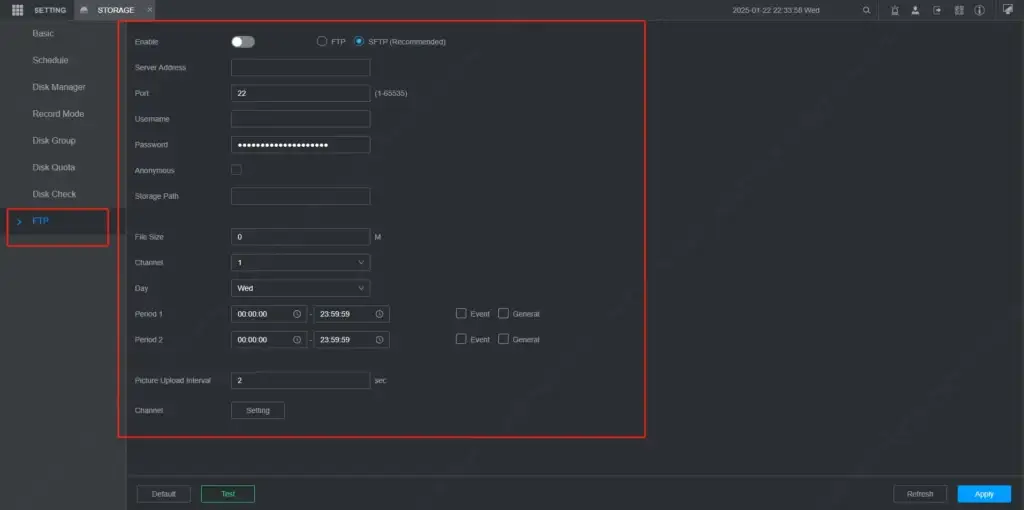Image resolution: width=1024 pixels, height=510 pixels.
Task: Open Disk Quota in the sidebar
Action: pos(54,167)
